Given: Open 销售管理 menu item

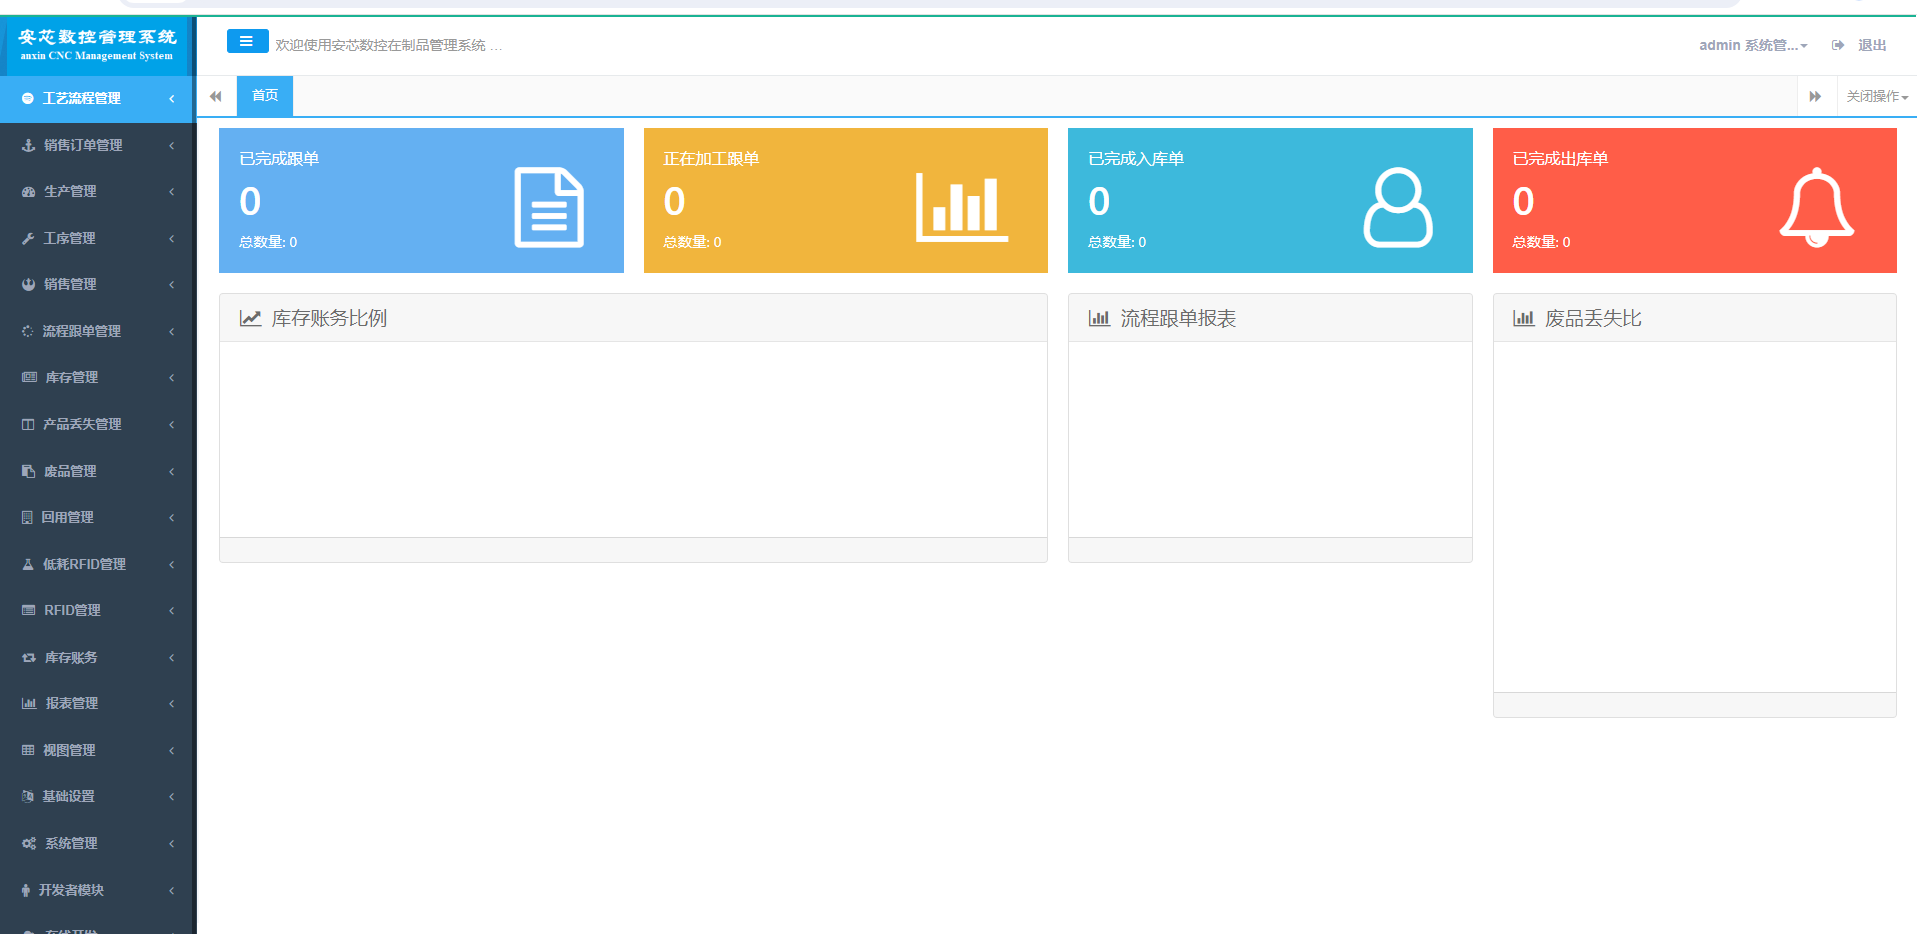Looking at the screenshot, I should tap(98, 284).
